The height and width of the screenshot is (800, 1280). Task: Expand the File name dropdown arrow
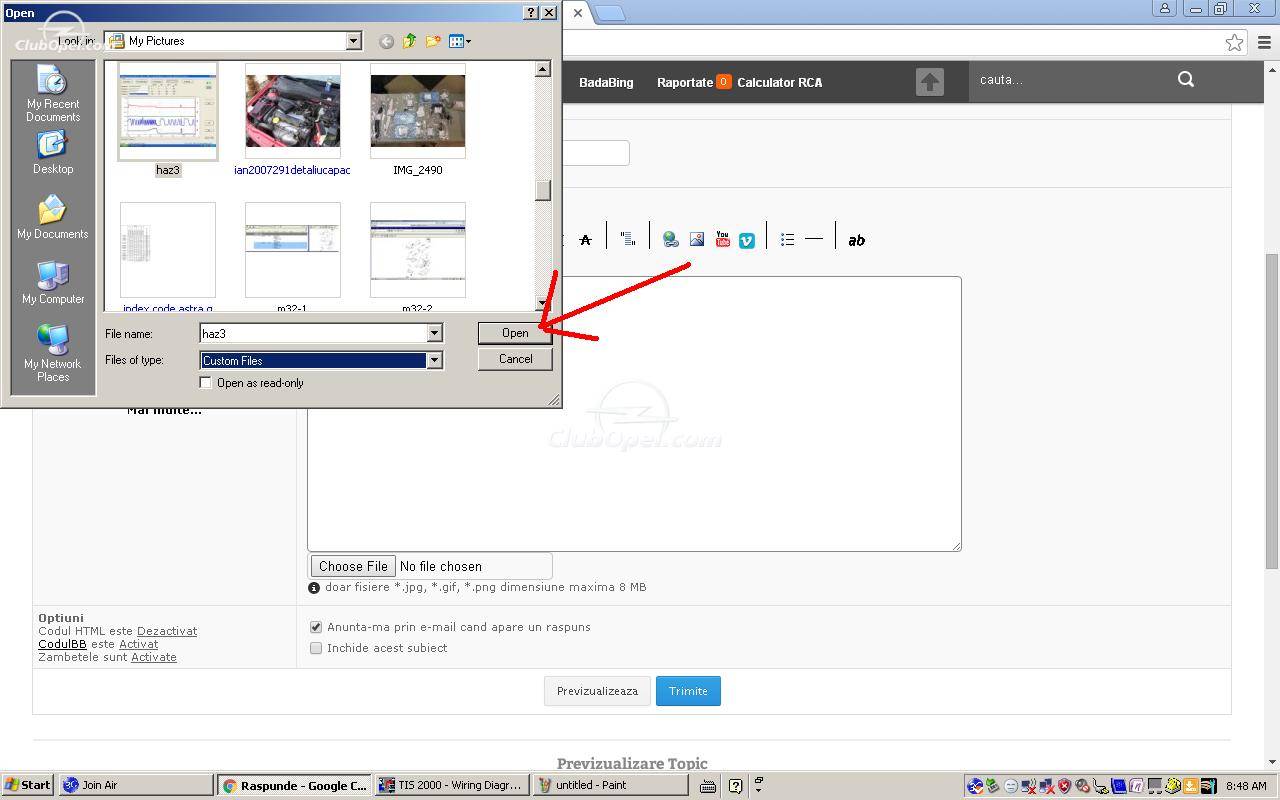(434, 334)
